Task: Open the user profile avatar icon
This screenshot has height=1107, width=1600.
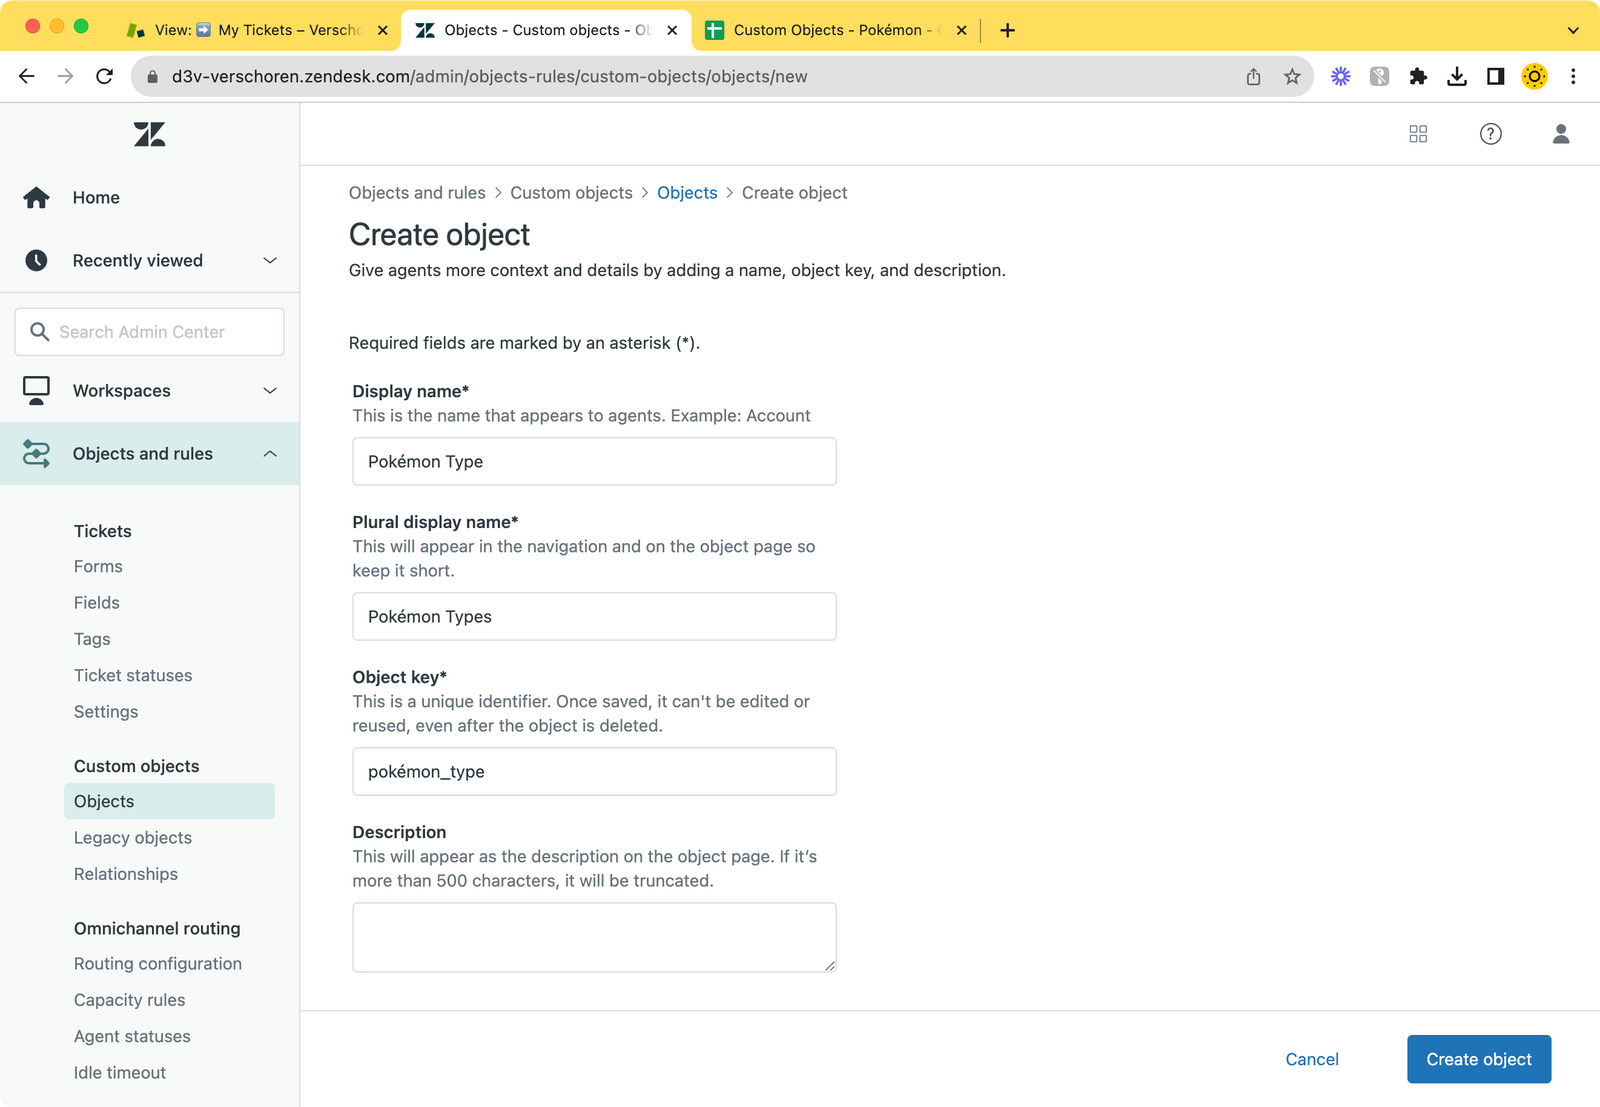Action: [x=1561, y=133]
